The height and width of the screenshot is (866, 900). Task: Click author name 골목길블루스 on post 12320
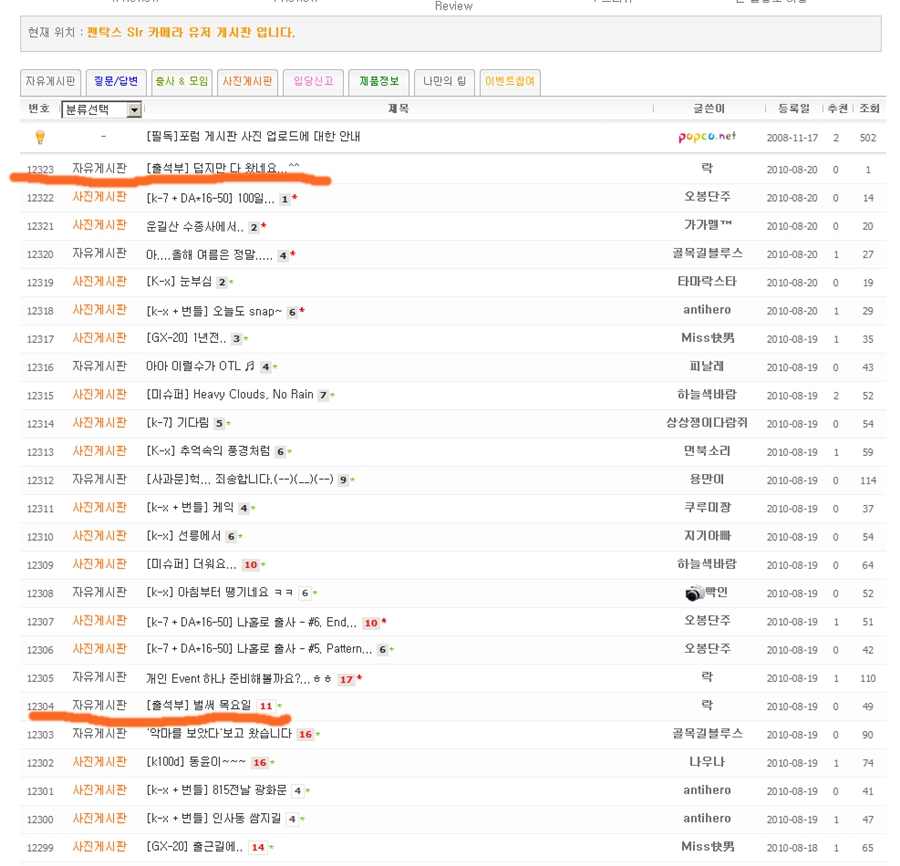(706, 255)
